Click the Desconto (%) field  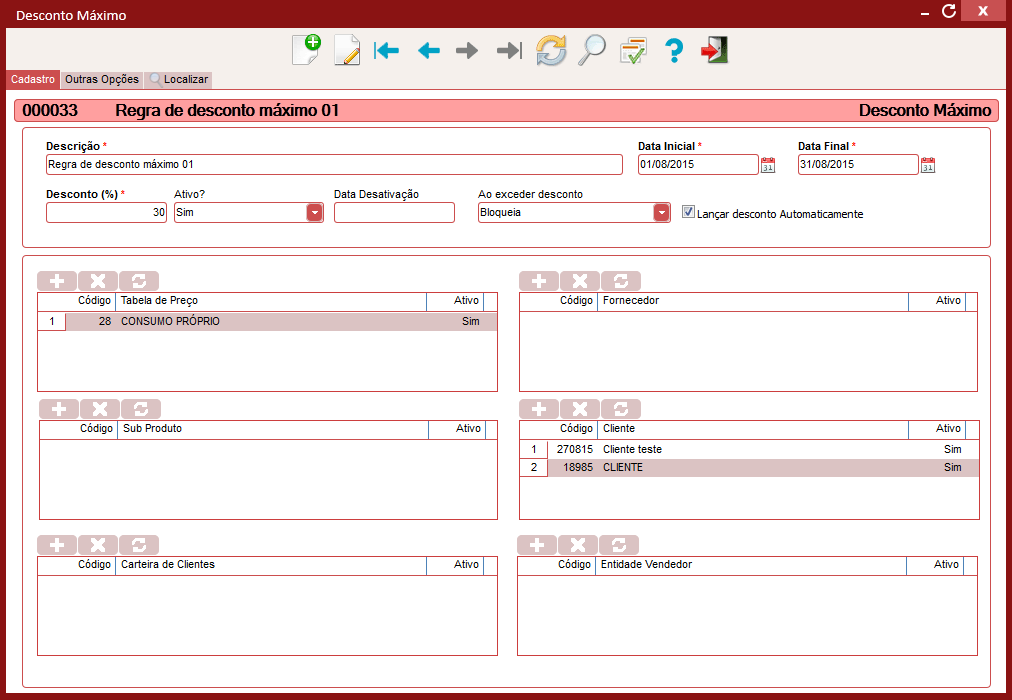click(x=106, y=212)
